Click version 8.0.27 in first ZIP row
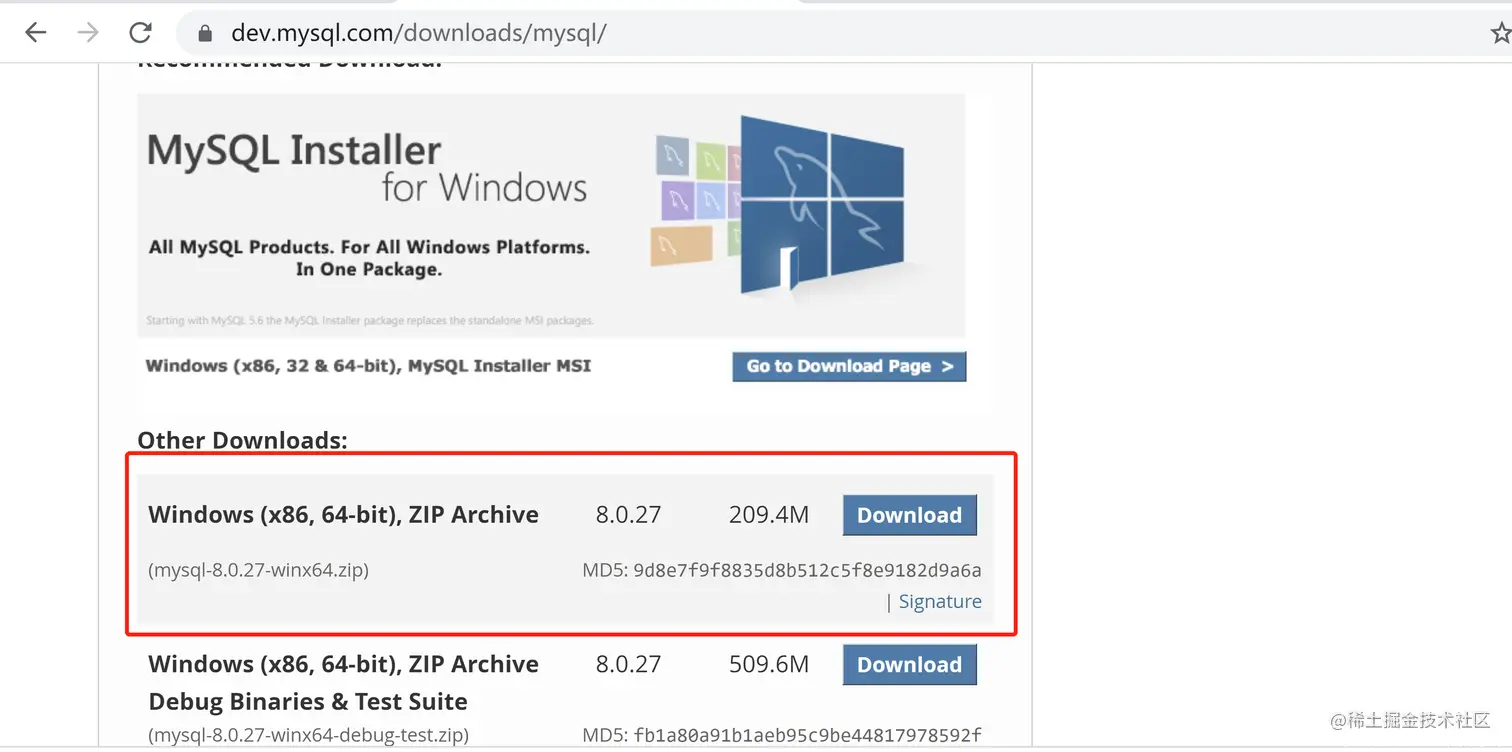Image resolution: width=1512 pixels, height=752 pixels. pyautogui.click(x=628, y=515)
